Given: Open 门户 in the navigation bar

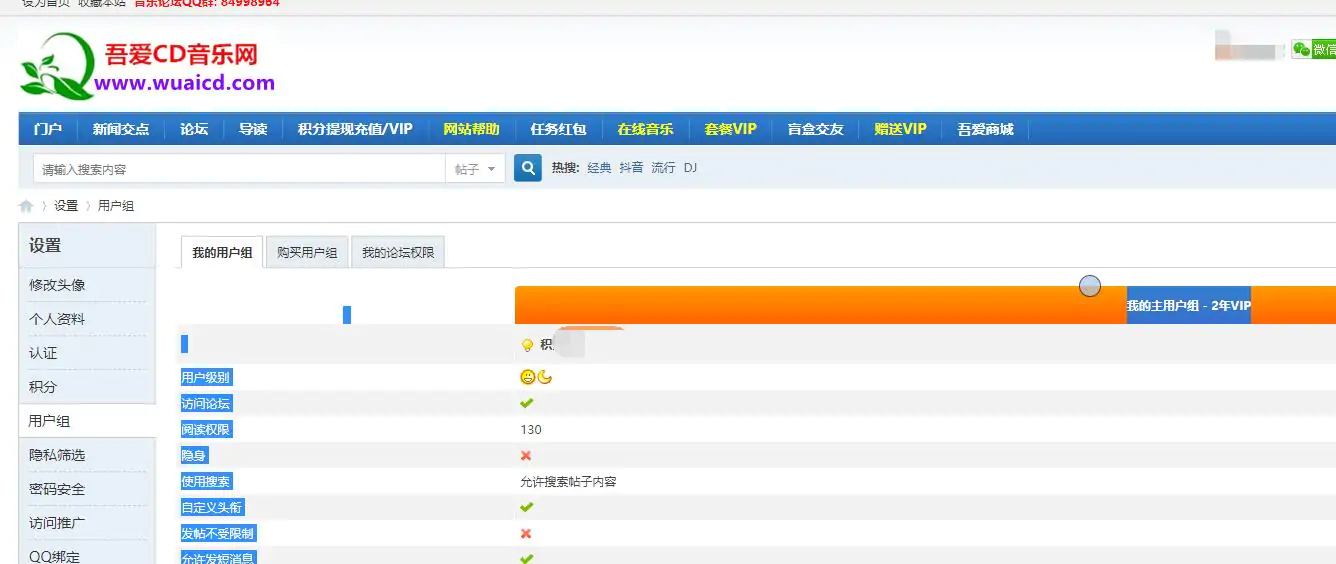Looking at the screenshot, I should [47, 129].
